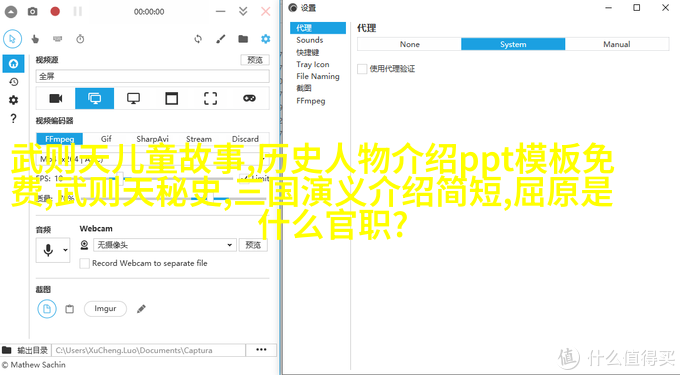Screen dimensions: 680x375
Task: Click the preview button beside video source
Action: (x=255, y=60)
